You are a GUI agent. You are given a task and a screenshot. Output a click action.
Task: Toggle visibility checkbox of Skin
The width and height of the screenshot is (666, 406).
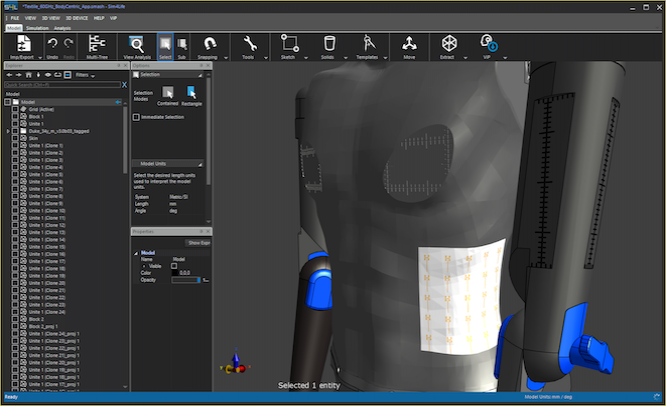15,138
